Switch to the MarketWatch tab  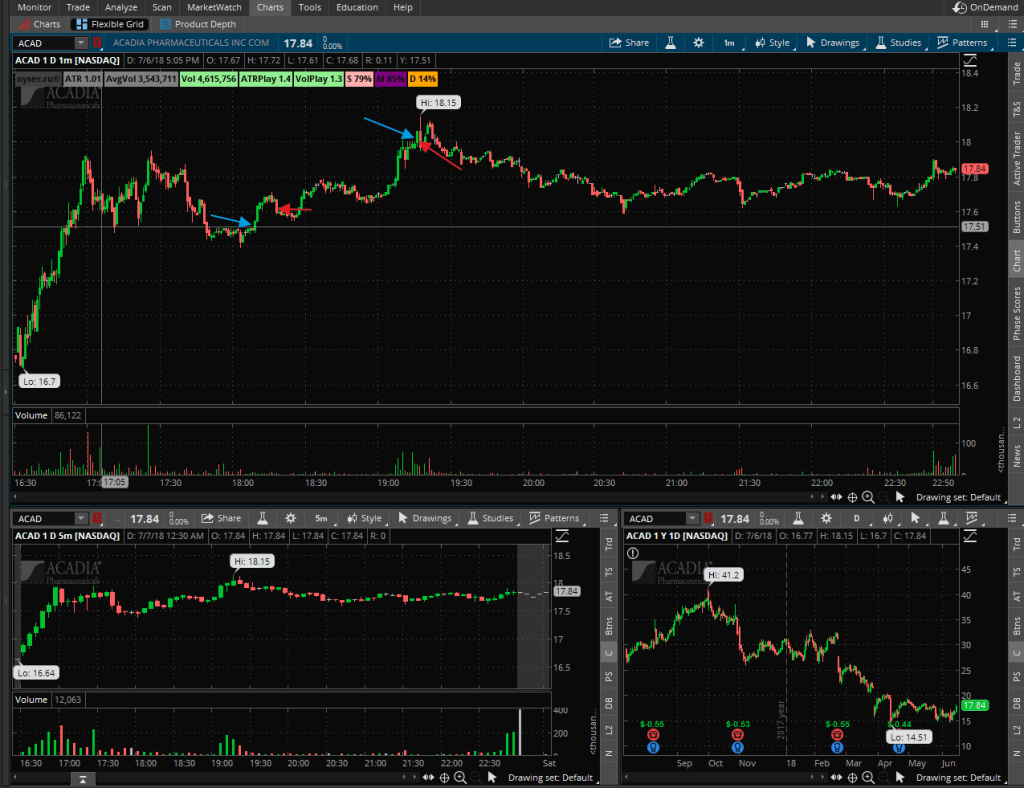coord(214,7)
